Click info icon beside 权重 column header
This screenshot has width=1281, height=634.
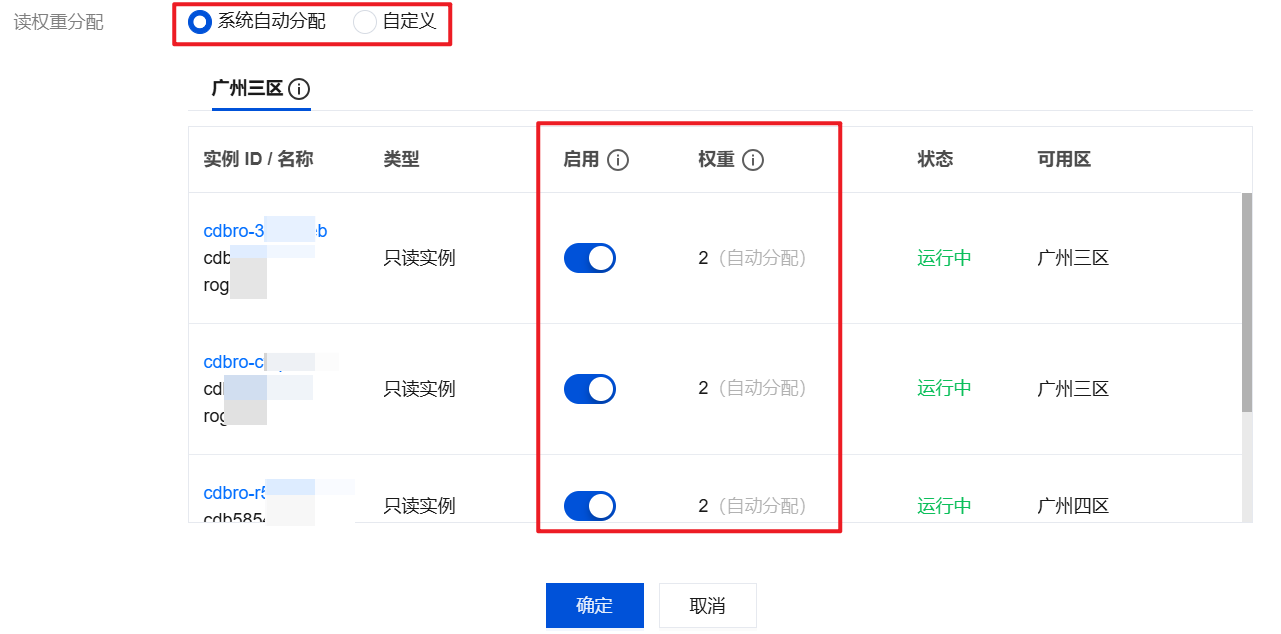tap(753, 160)
